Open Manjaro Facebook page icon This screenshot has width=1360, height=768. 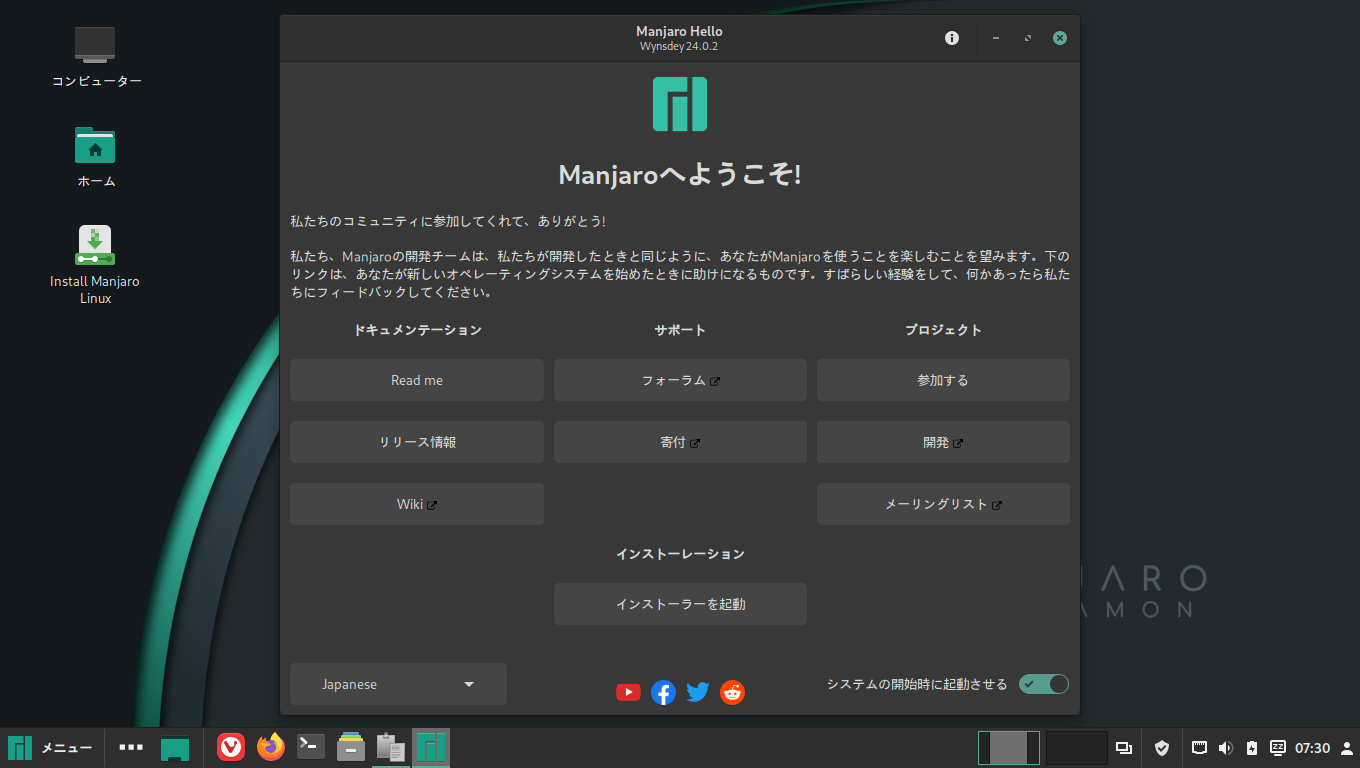coord(663,692)
